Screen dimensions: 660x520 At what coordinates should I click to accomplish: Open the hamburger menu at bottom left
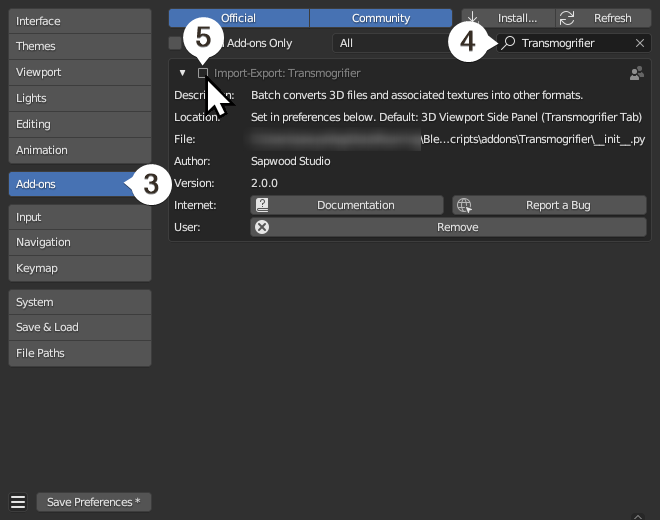[18, 502]
